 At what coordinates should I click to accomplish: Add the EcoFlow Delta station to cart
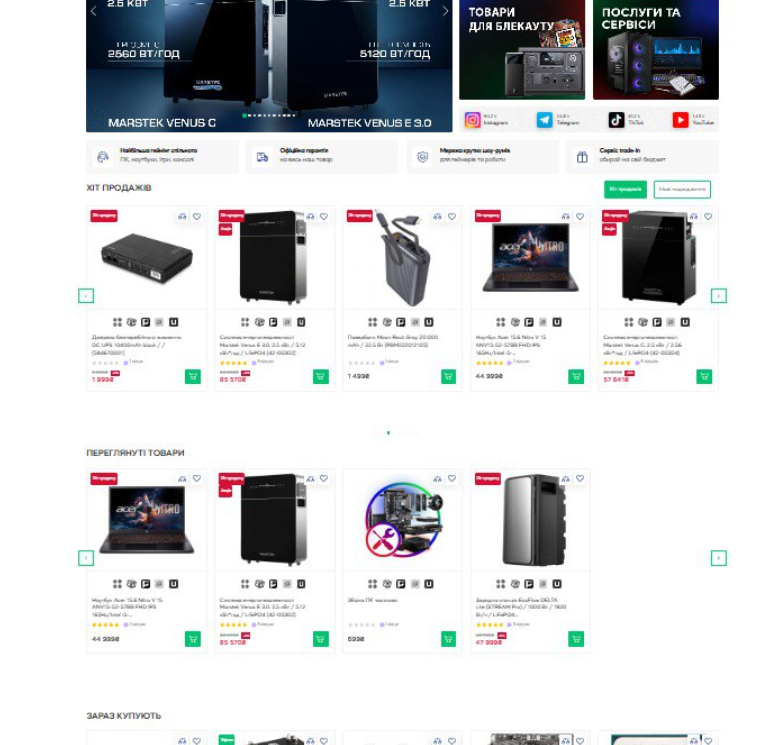pyautogui.click(x=576, y=639)
